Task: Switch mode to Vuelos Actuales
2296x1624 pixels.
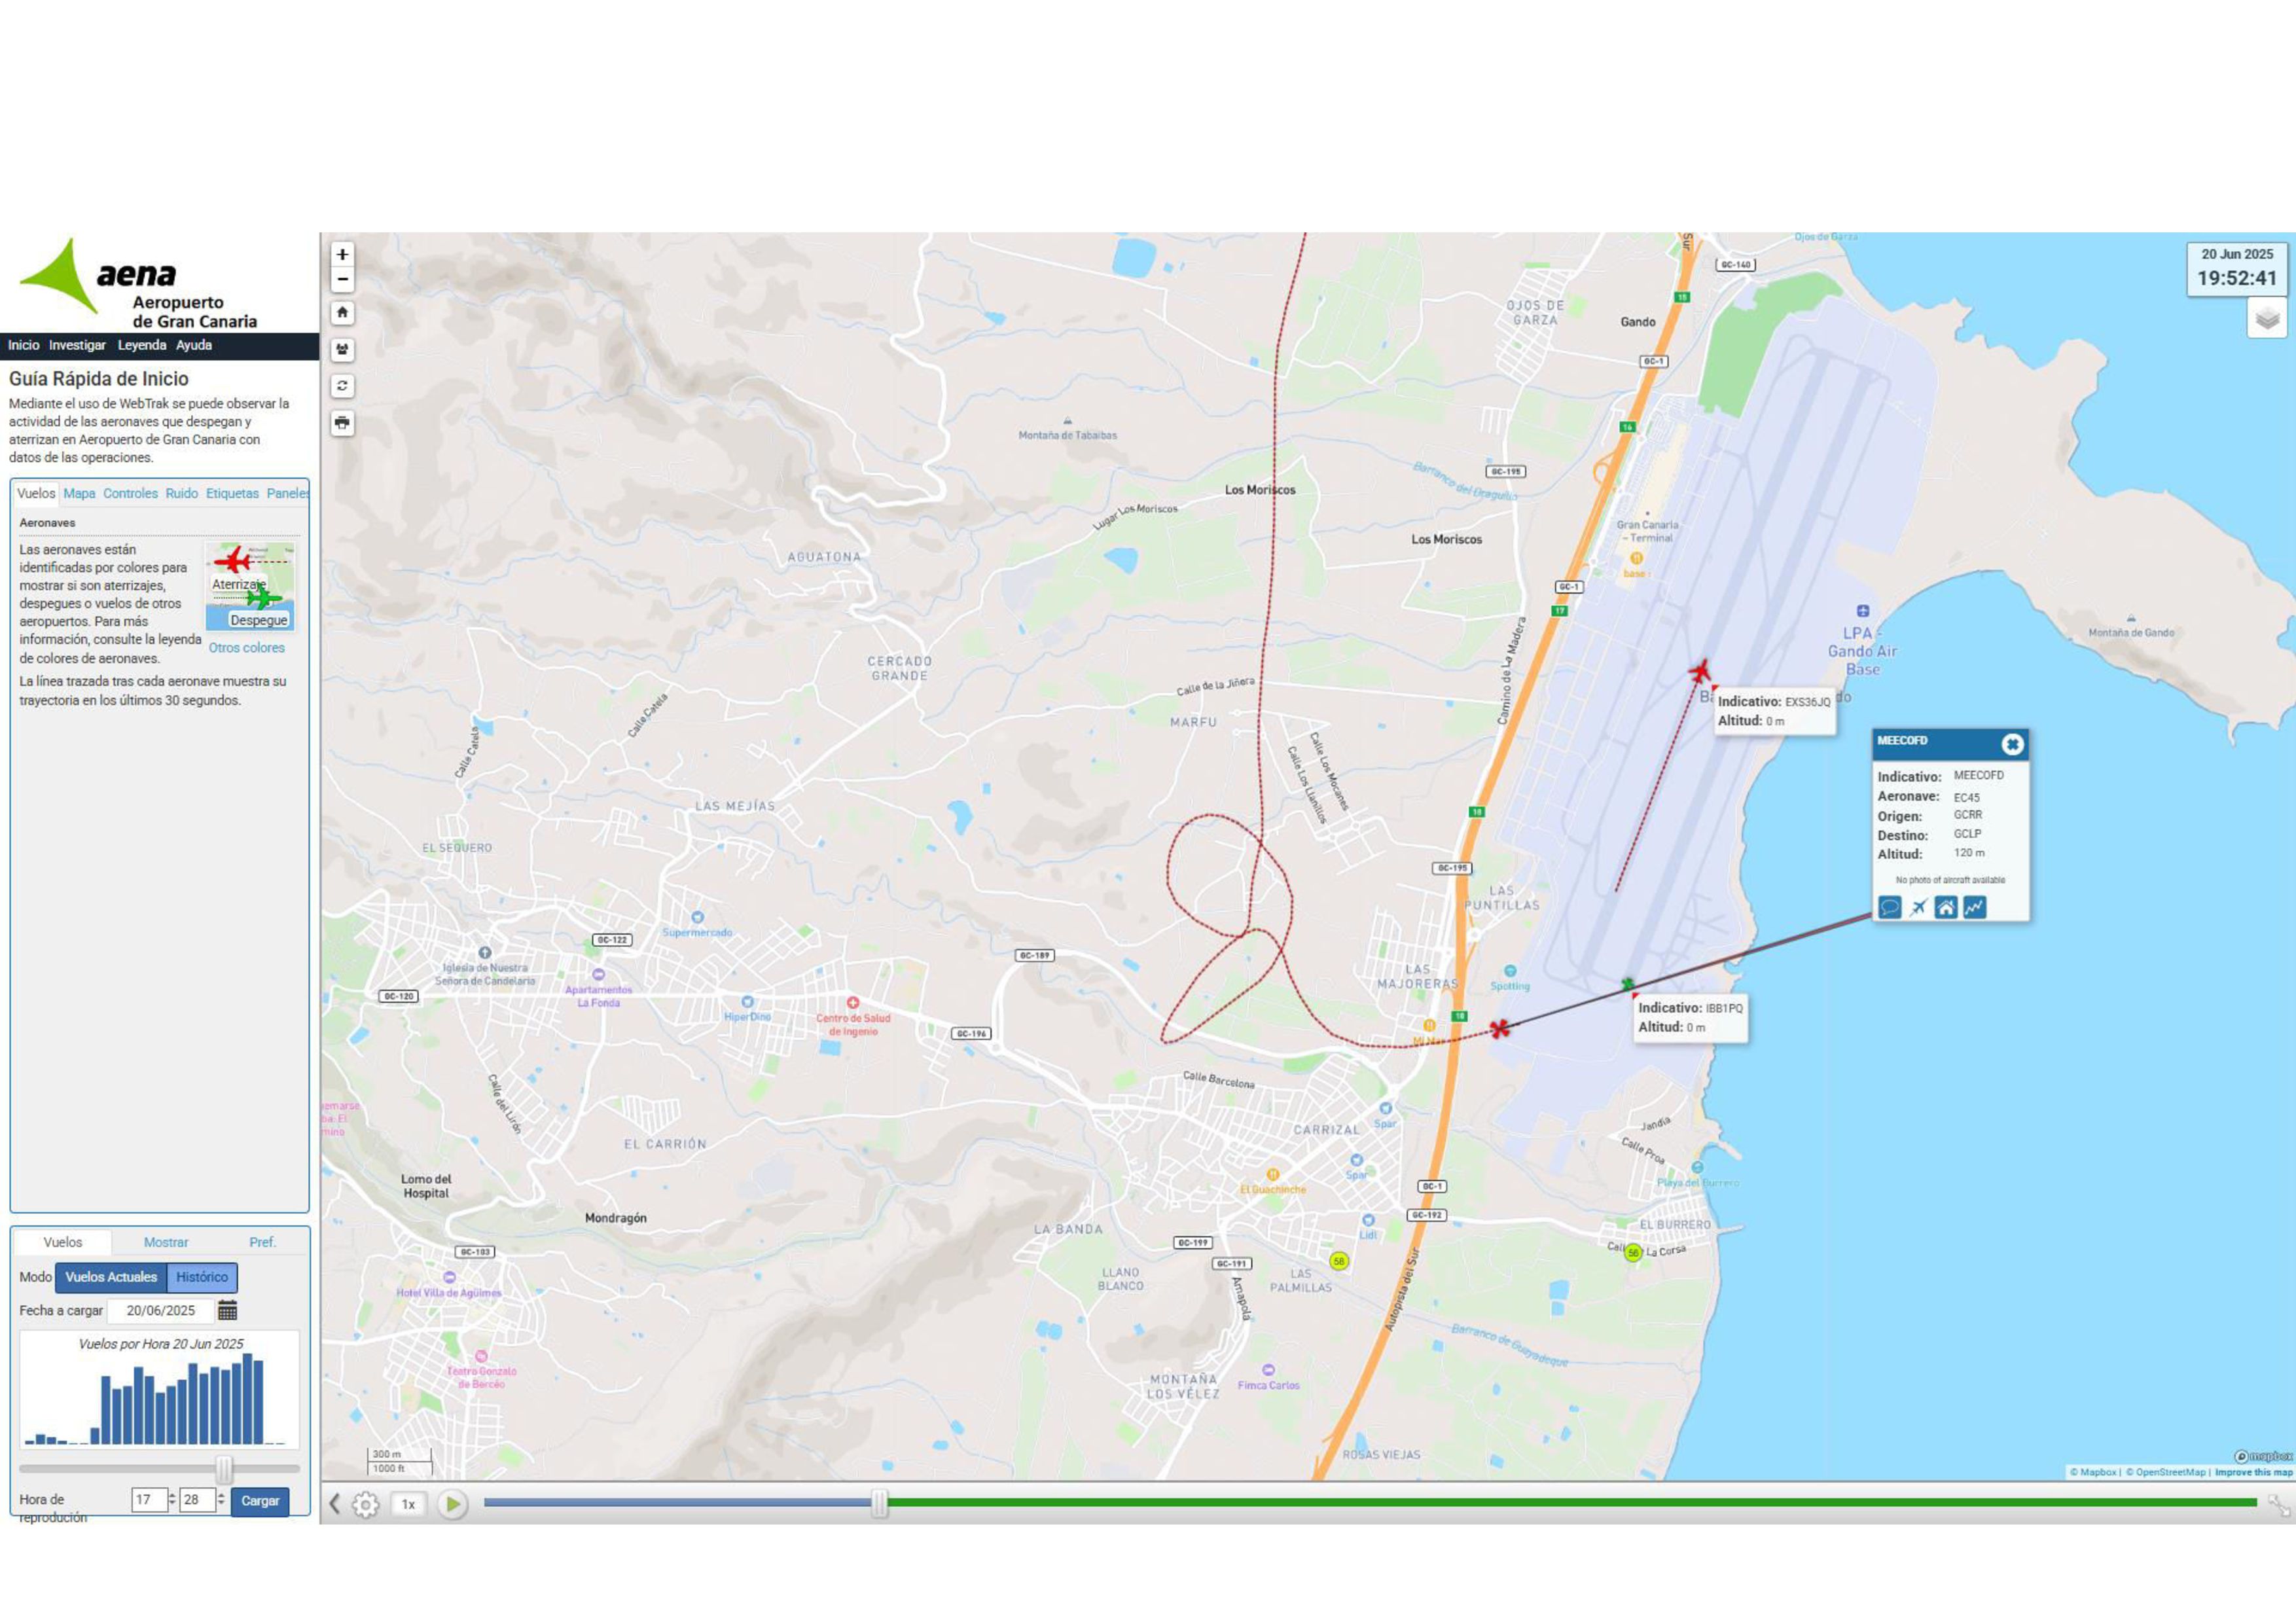Action: [x=111, y=1277]
